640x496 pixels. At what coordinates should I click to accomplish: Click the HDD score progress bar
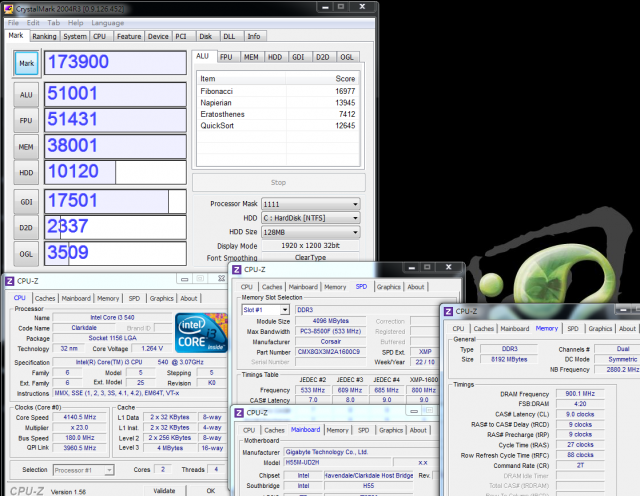(115, 172)
